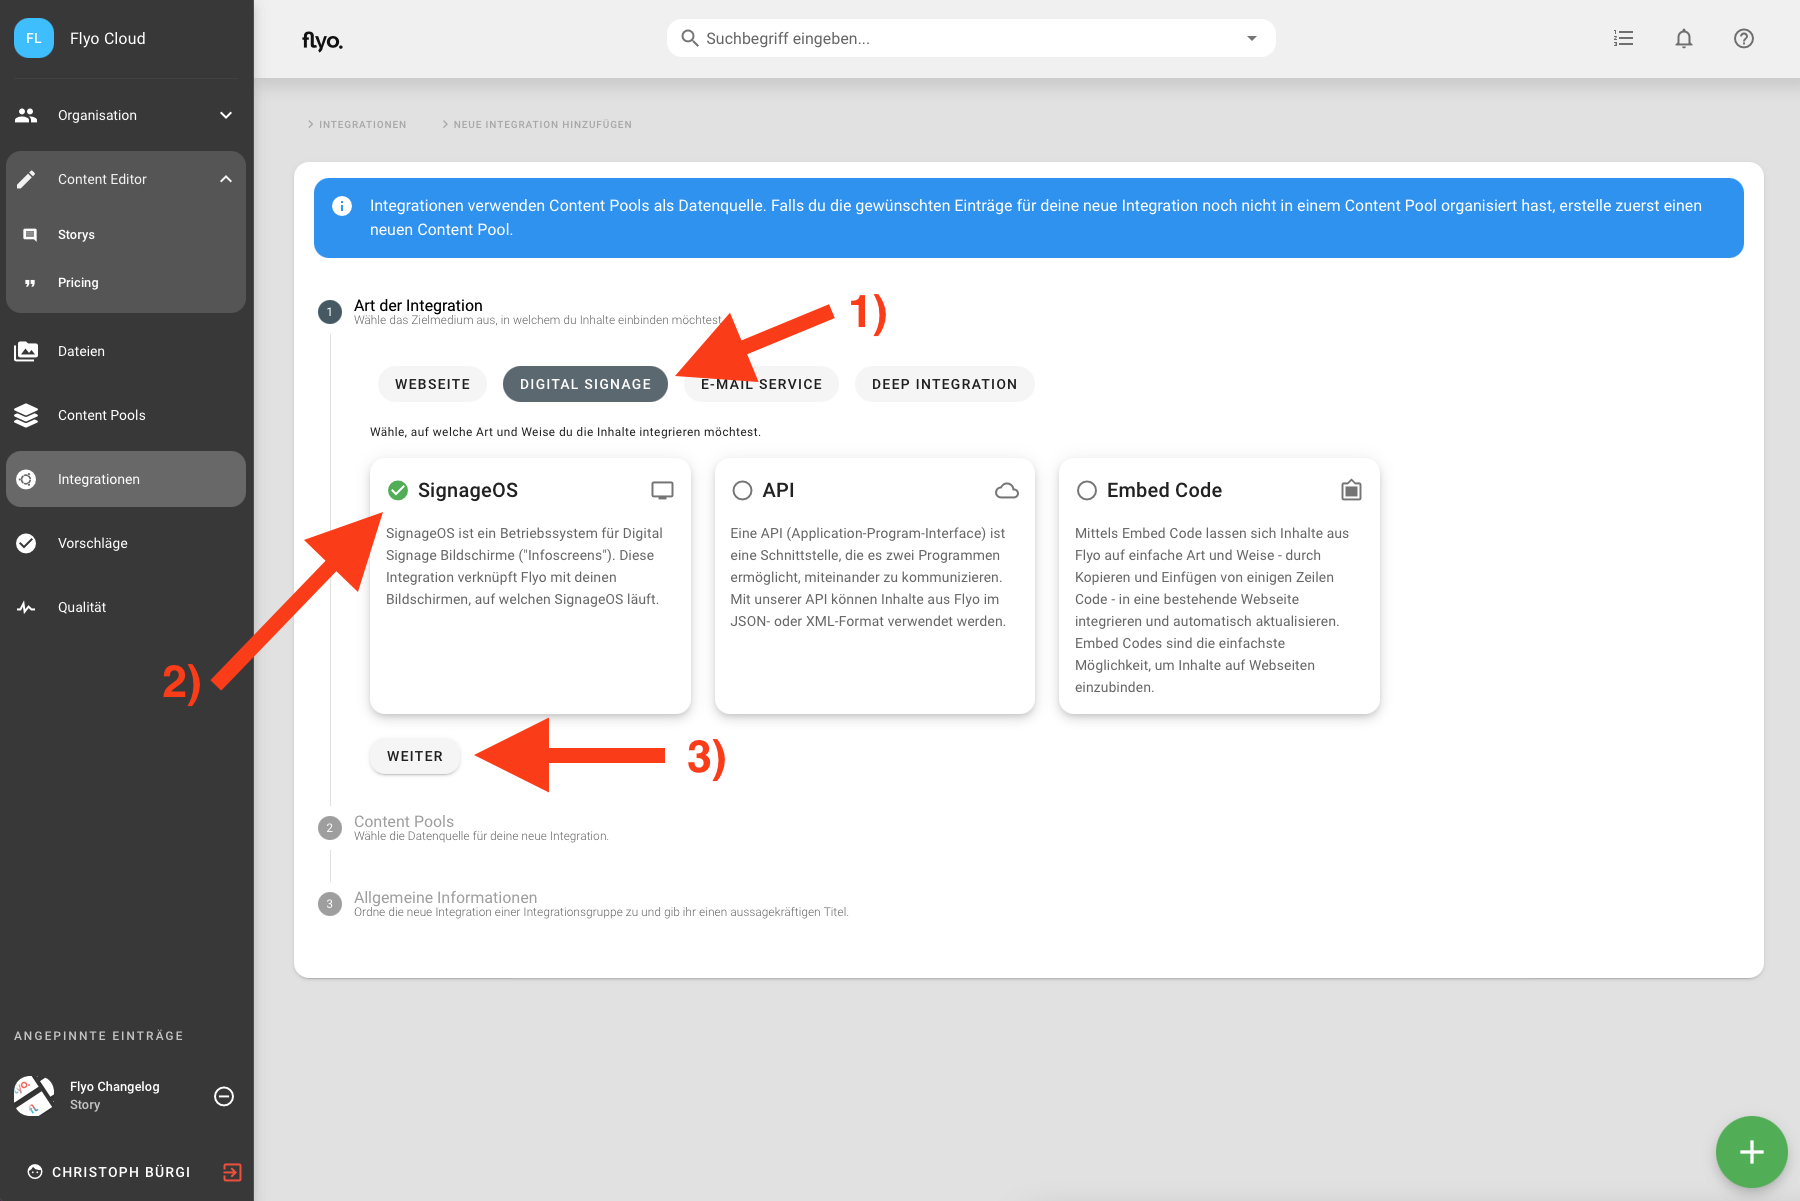Click the API card description text

(x=868, y=577)
